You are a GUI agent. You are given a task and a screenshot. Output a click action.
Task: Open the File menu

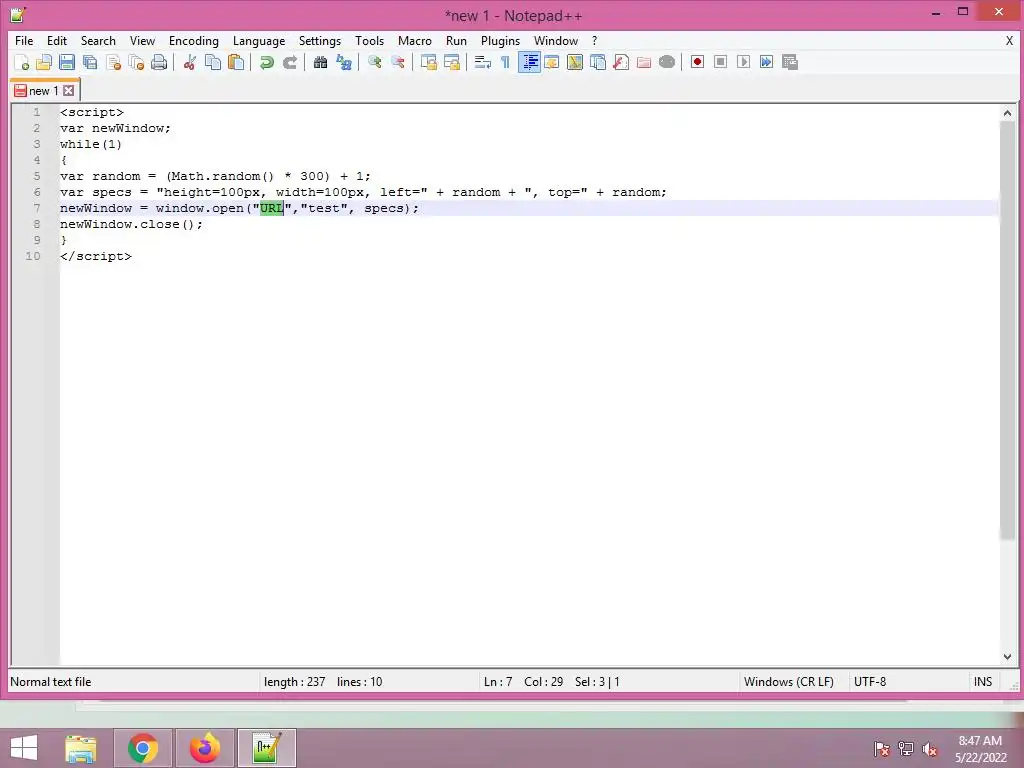pos(24,40)
